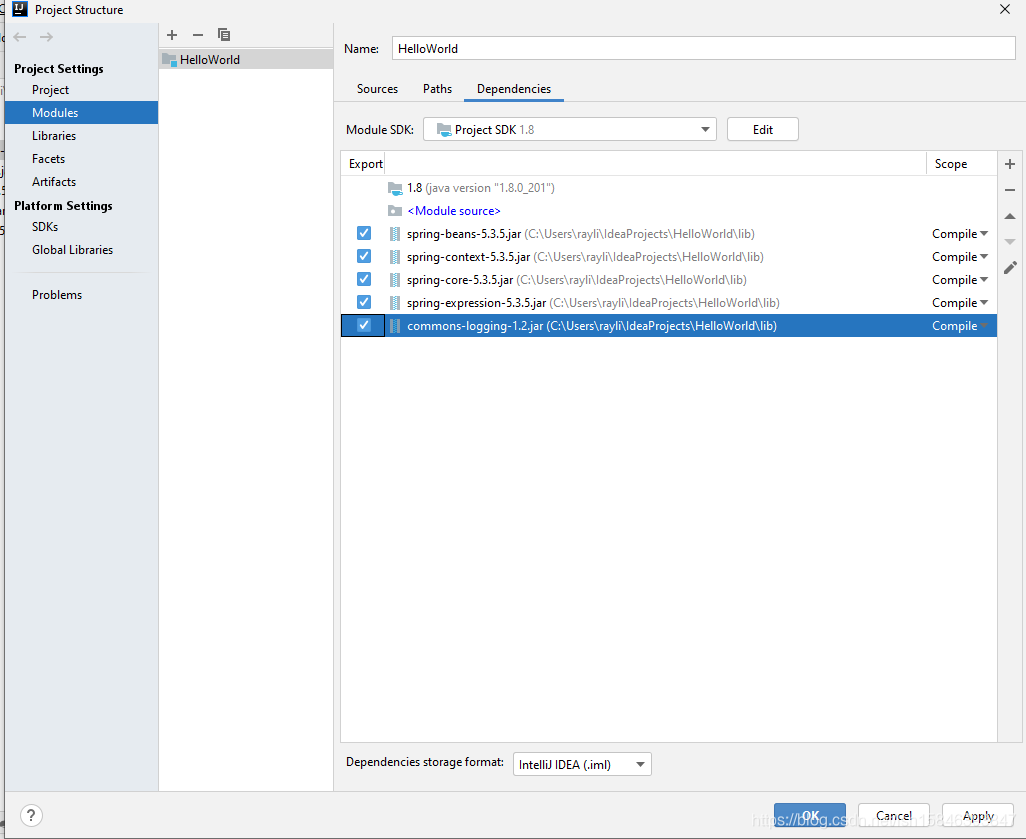Uncheck export for spring-beans-5.3.5.jar
This screenshot has width=1026, height=839.
click(364, 233)
